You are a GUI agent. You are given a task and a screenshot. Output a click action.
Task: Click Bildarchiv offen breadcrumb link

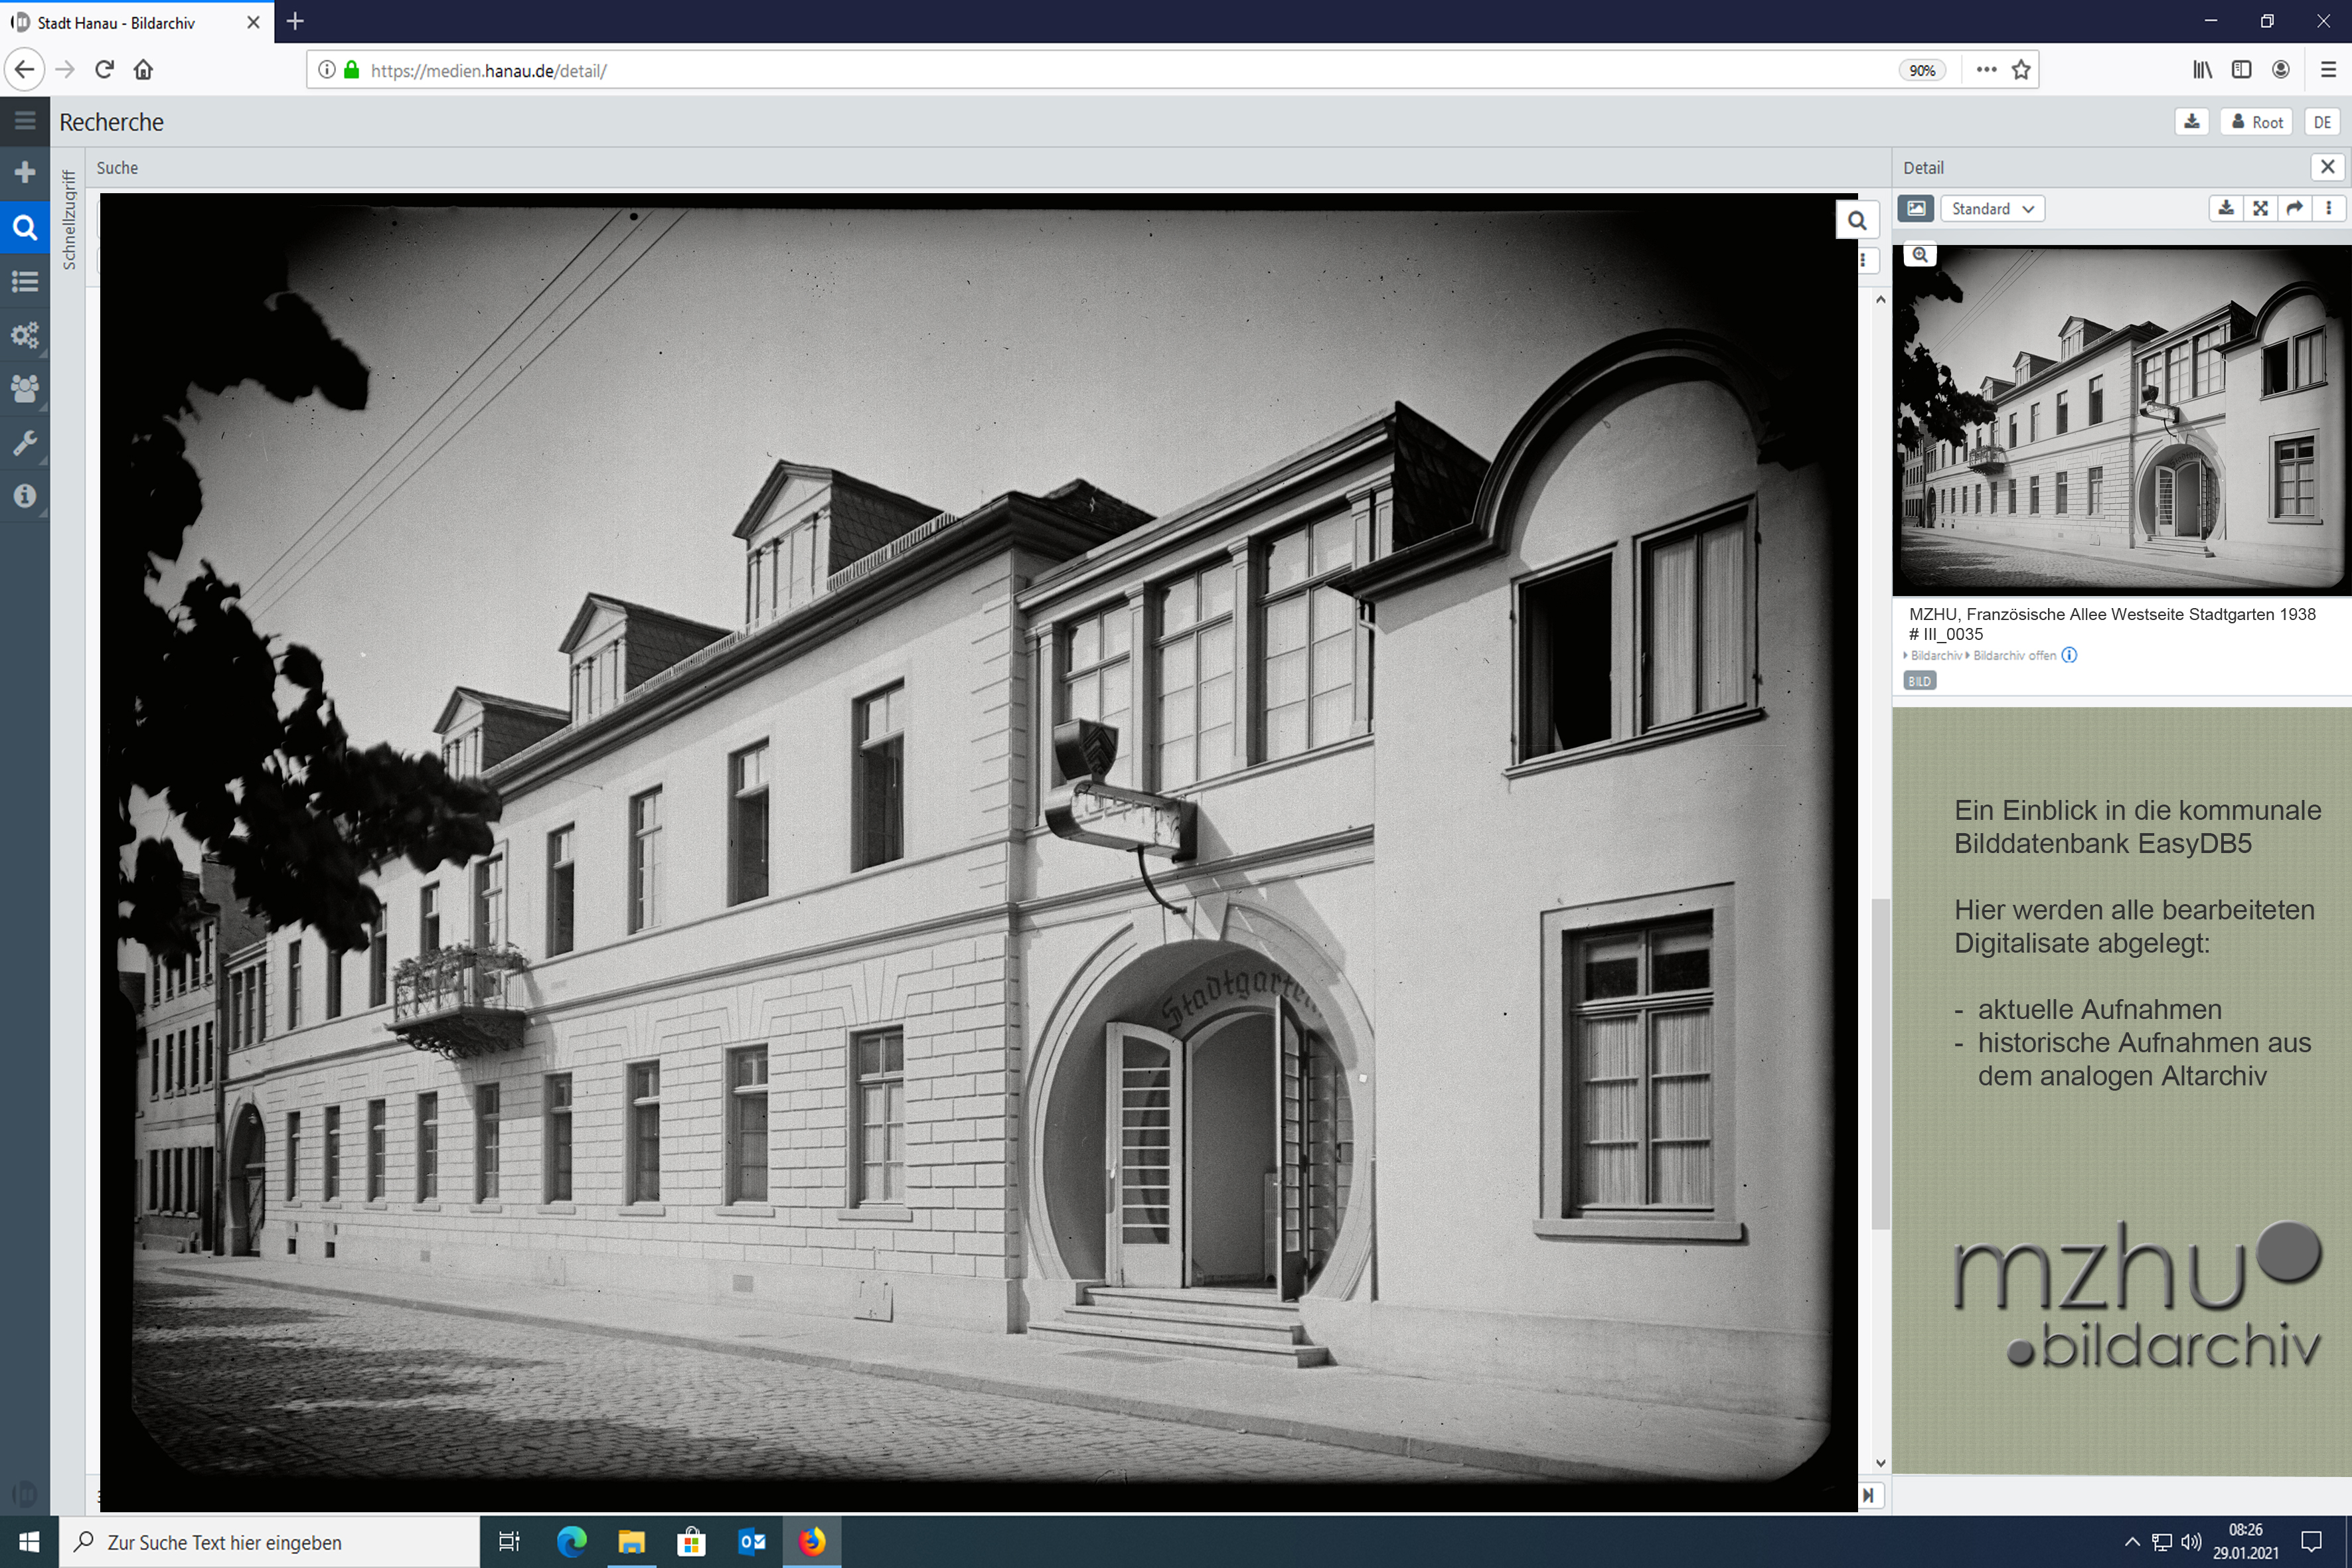point(2014,656)
